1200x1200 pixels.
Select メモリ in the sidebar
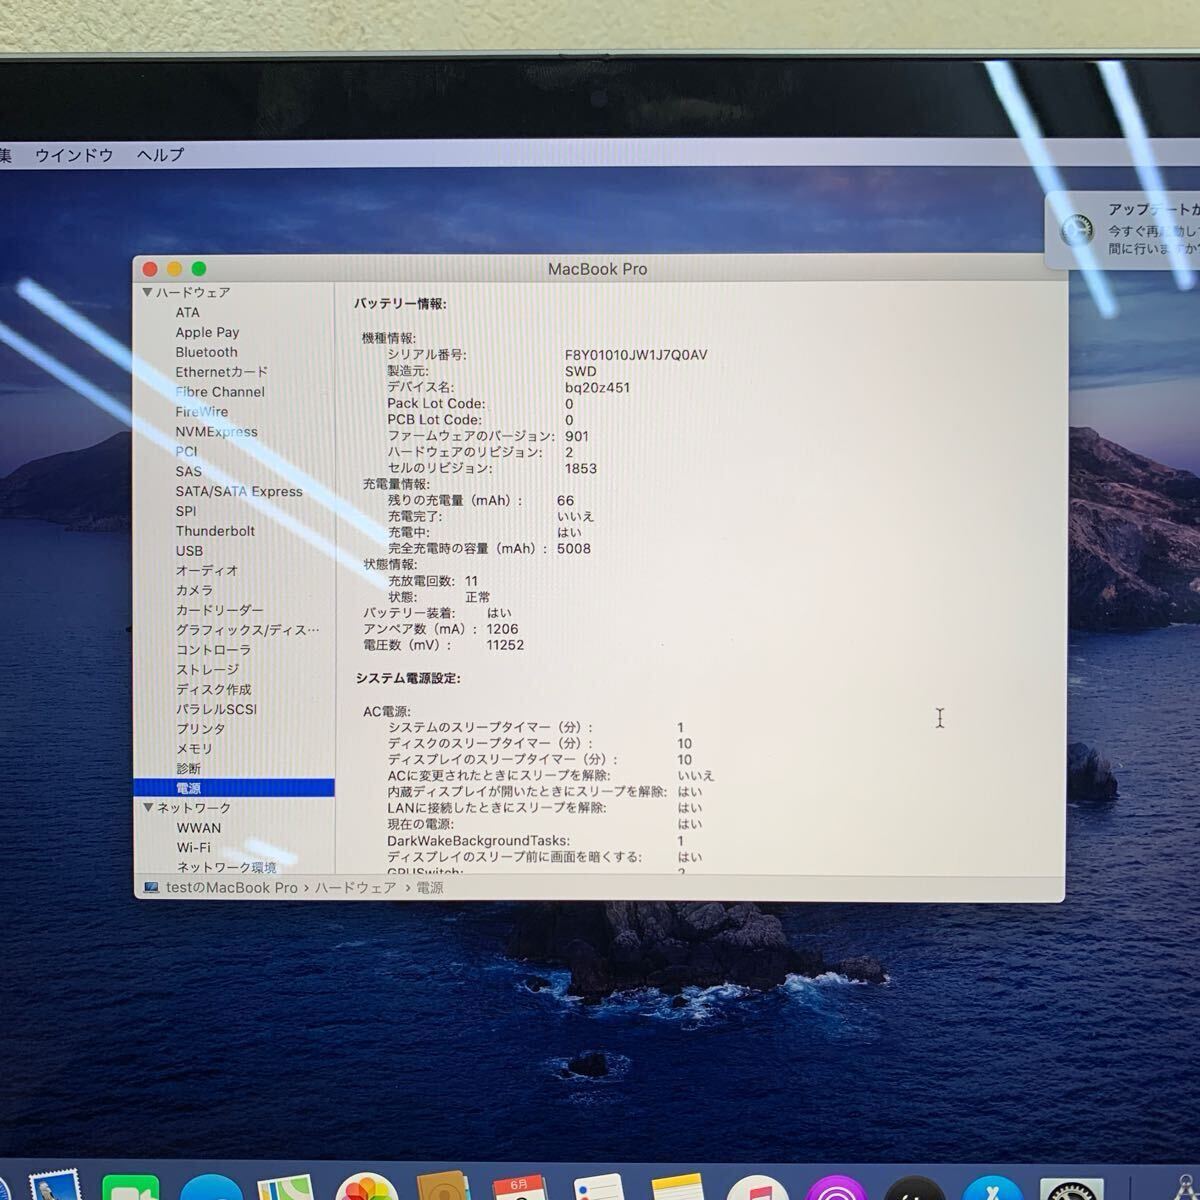point(194,749)
